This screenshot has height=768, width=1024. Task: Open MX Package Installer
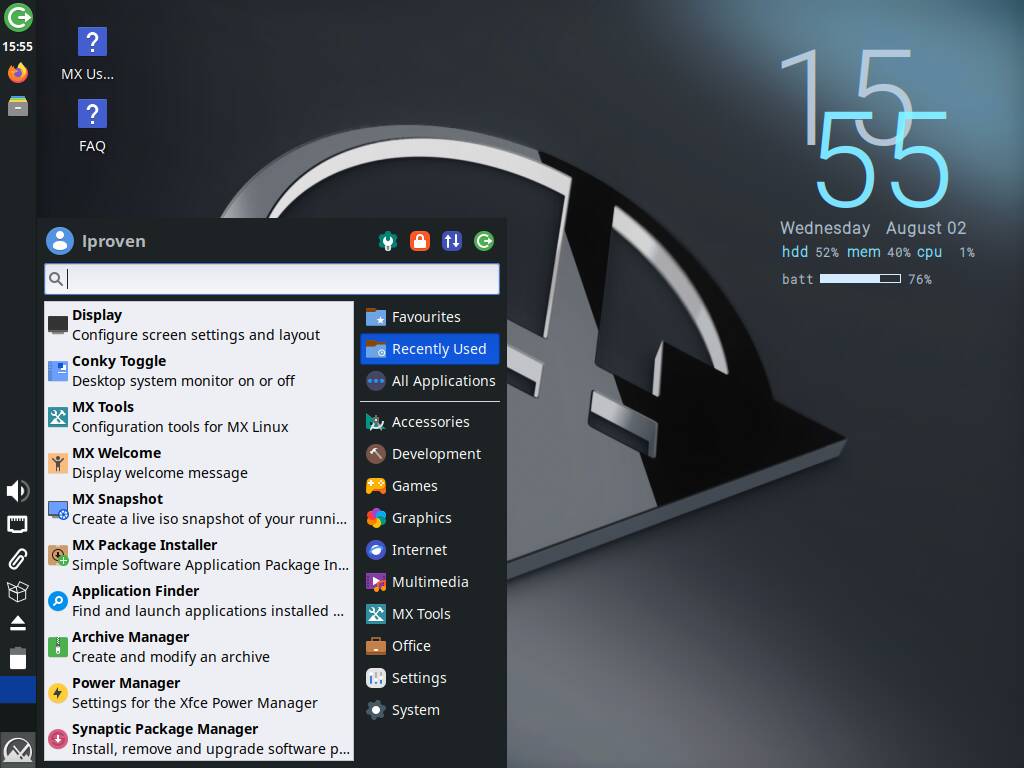point(199,554)
